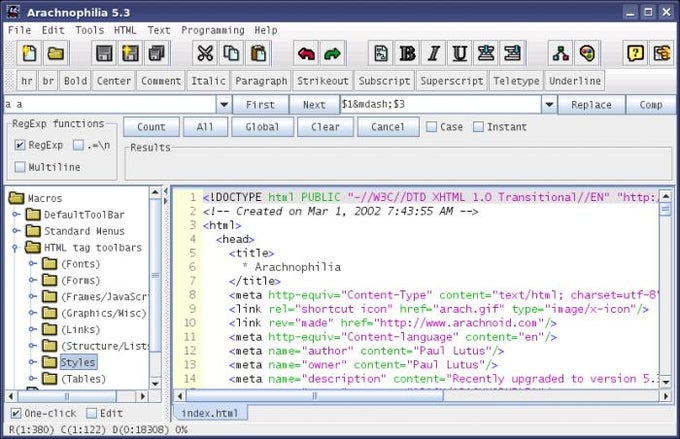Viewport: 680px width, 439px height.
Task: Redo with the green arrow icon
Action: [333, 53]
